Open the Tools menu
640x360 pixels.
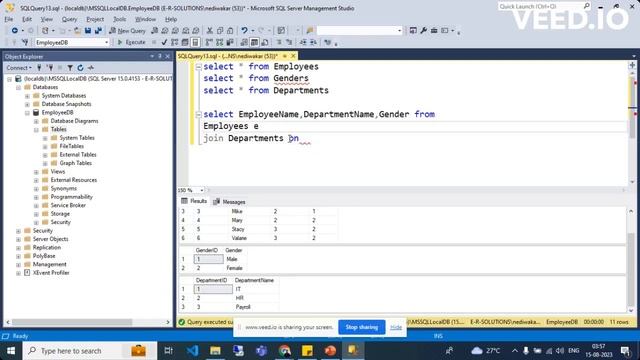[x=119, y=19]
